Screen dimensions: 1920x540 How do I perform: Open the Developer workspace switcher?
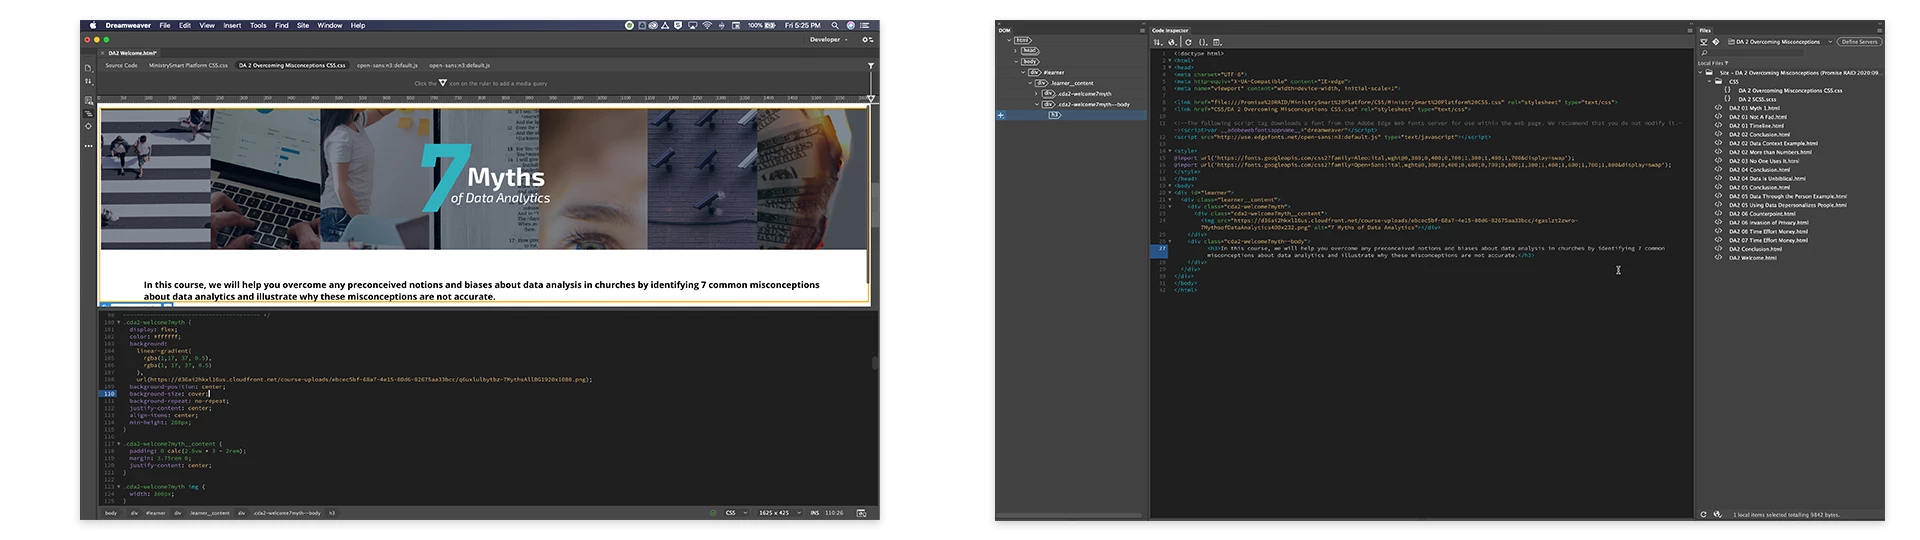tap(828, 40)
